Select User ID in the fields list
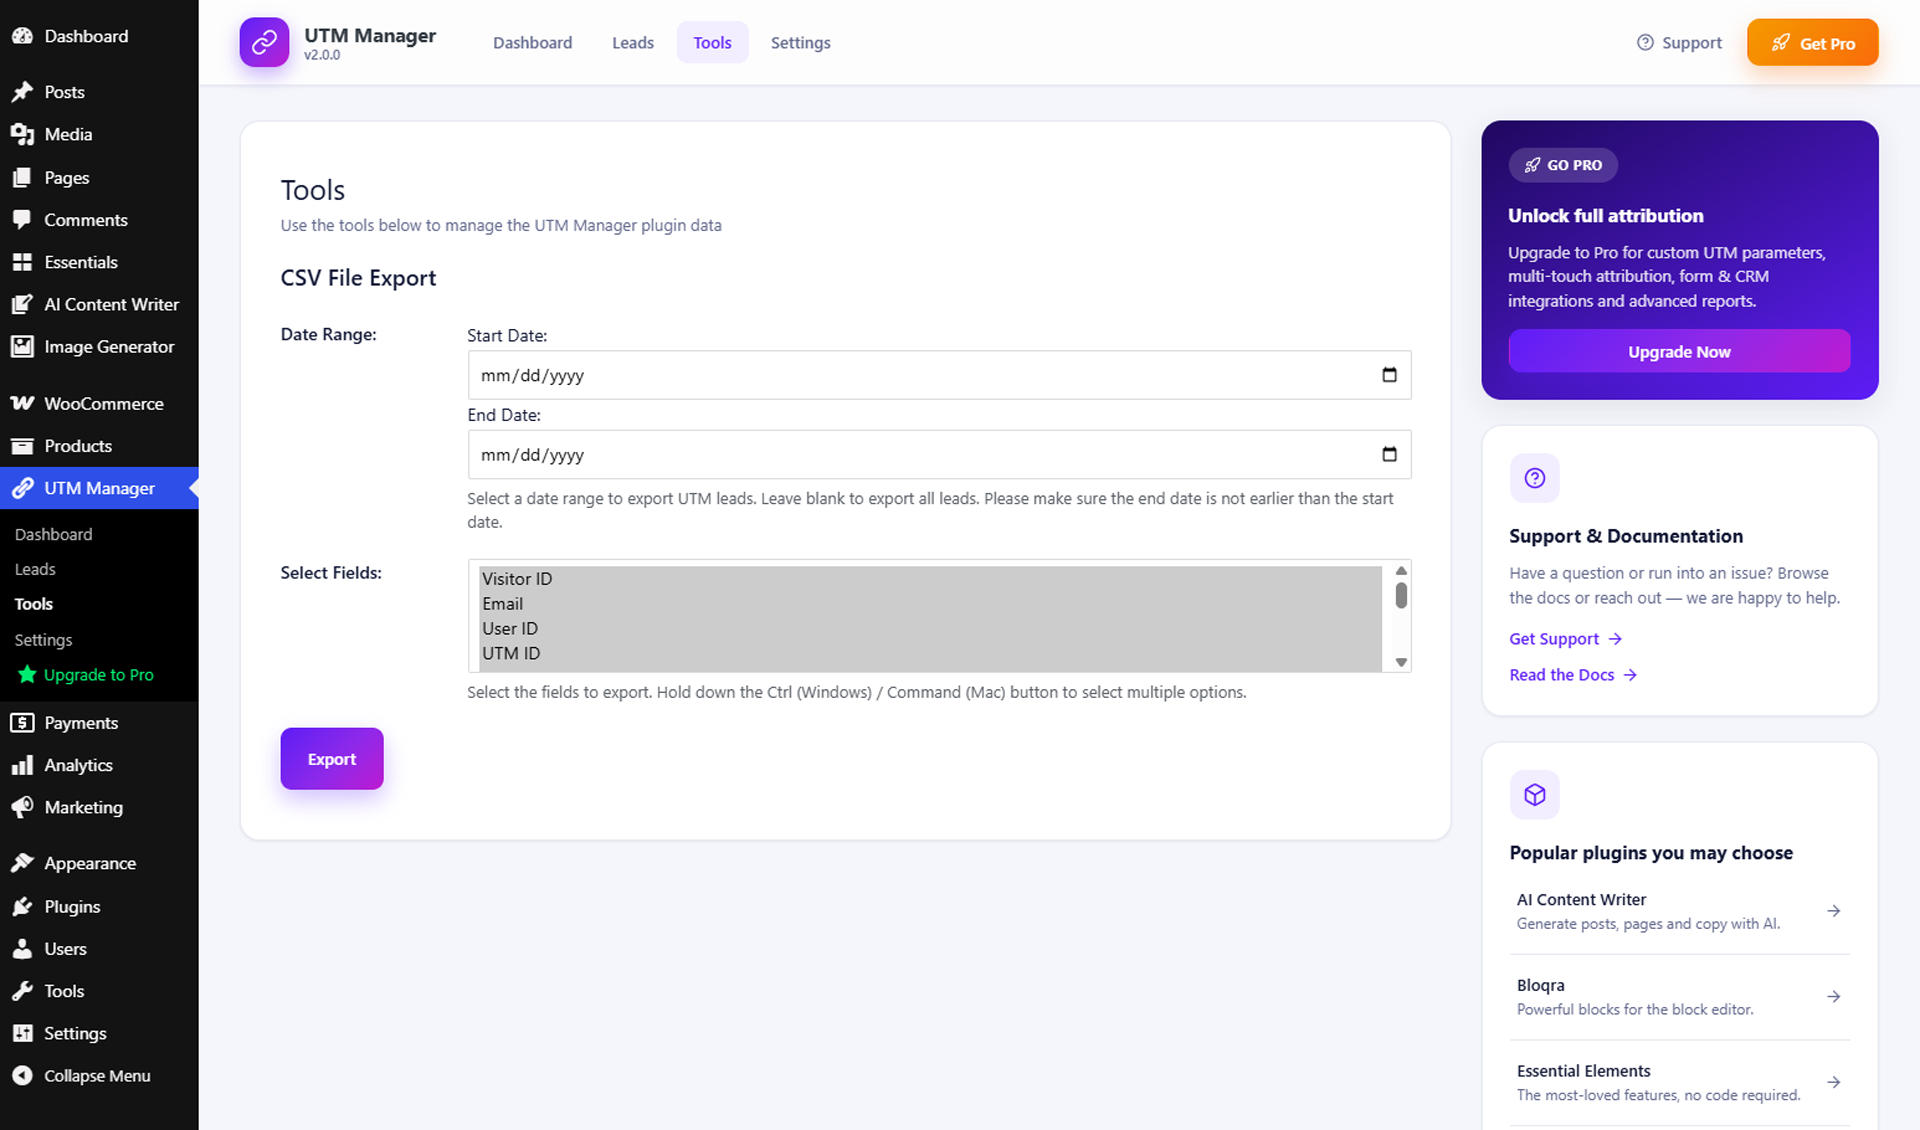Screen dimensions: 1920x1130 [931, 629]
